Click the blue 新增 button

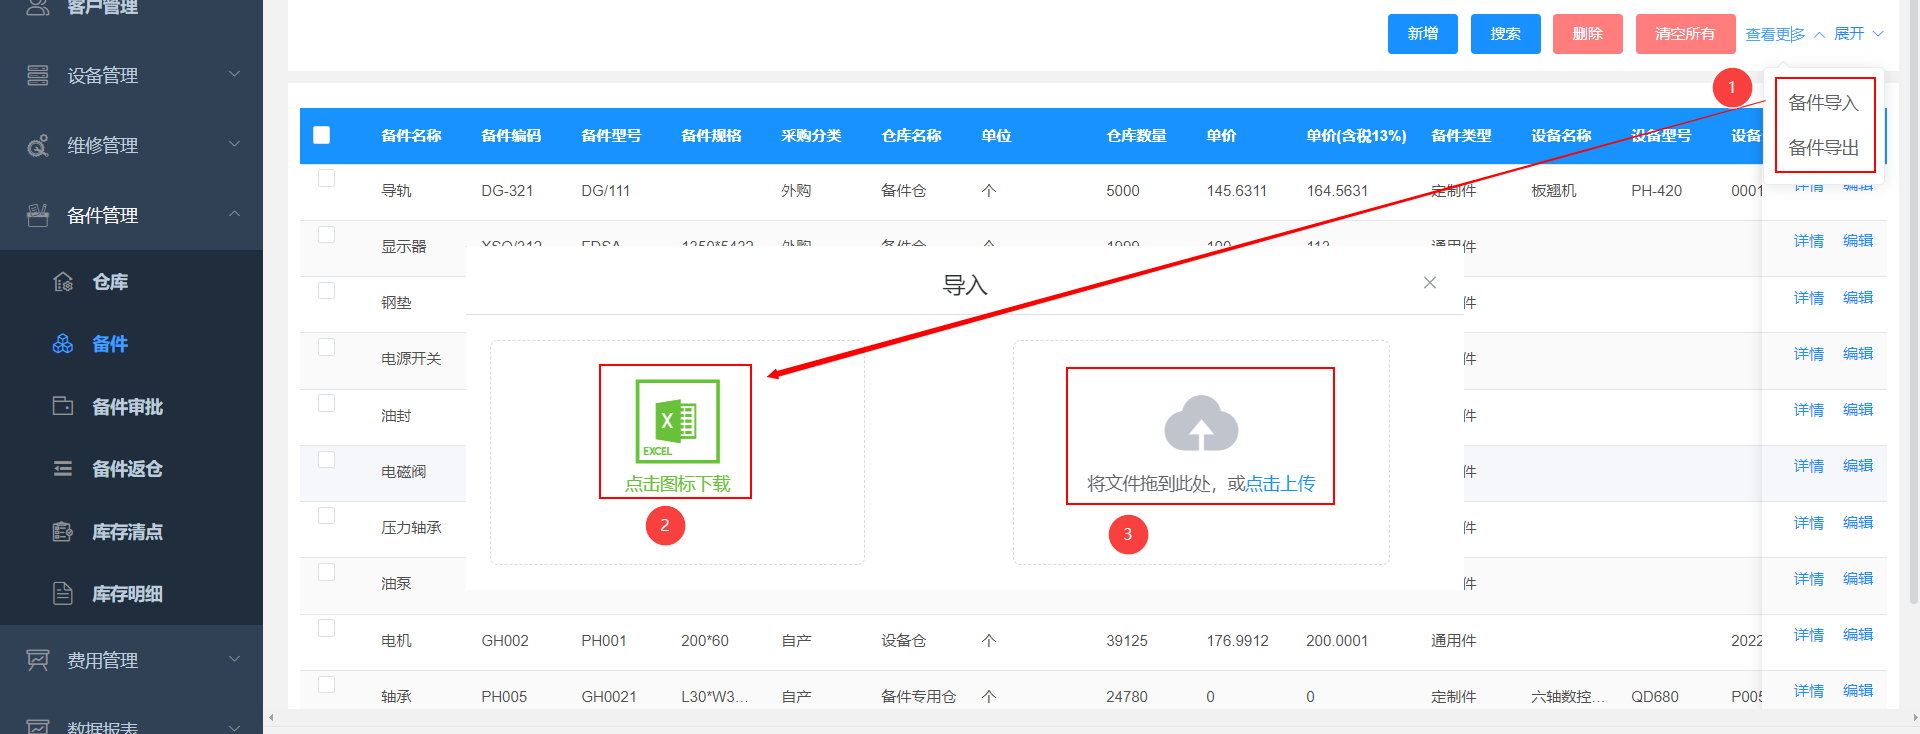coord(1422,34)
